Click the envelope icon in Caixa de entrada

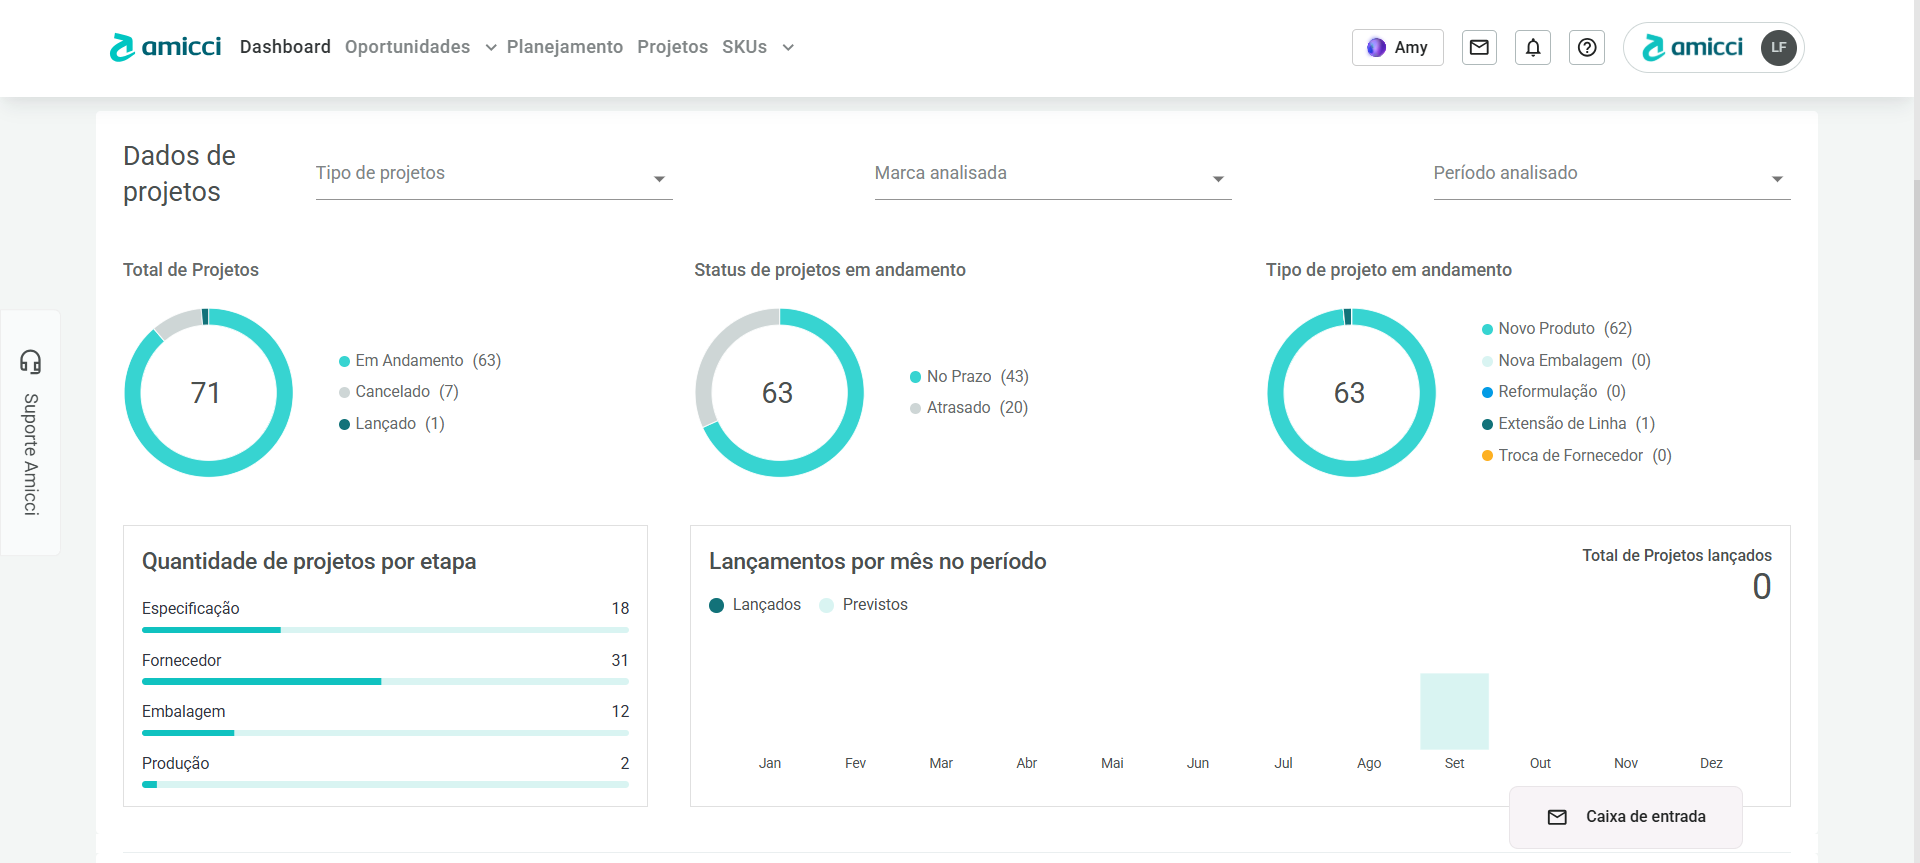(1557, 817)
